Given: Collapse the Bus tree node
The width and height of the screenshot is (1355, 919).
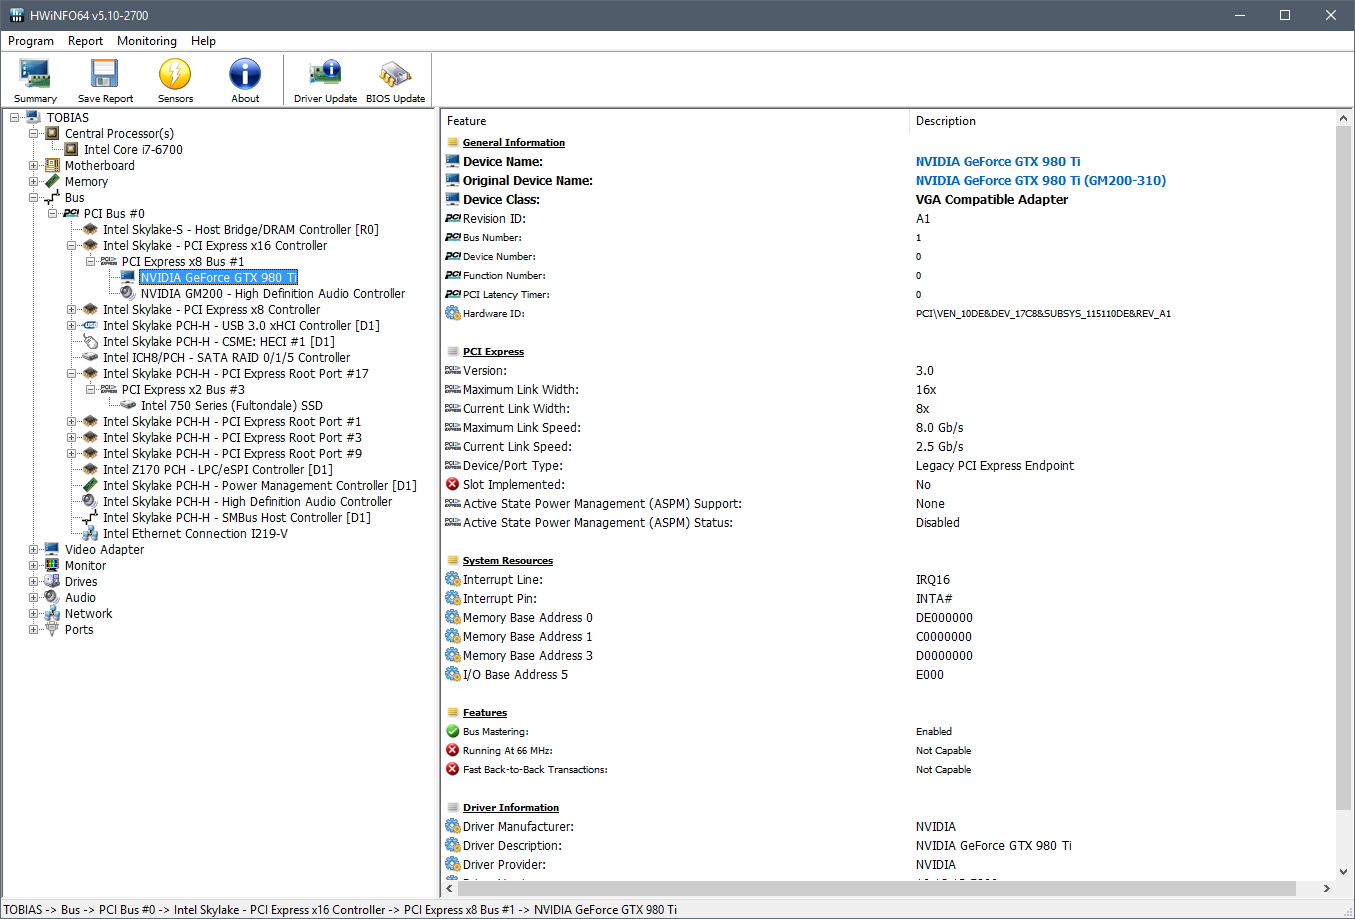Looking at the screenshot, I should point(34,198).
